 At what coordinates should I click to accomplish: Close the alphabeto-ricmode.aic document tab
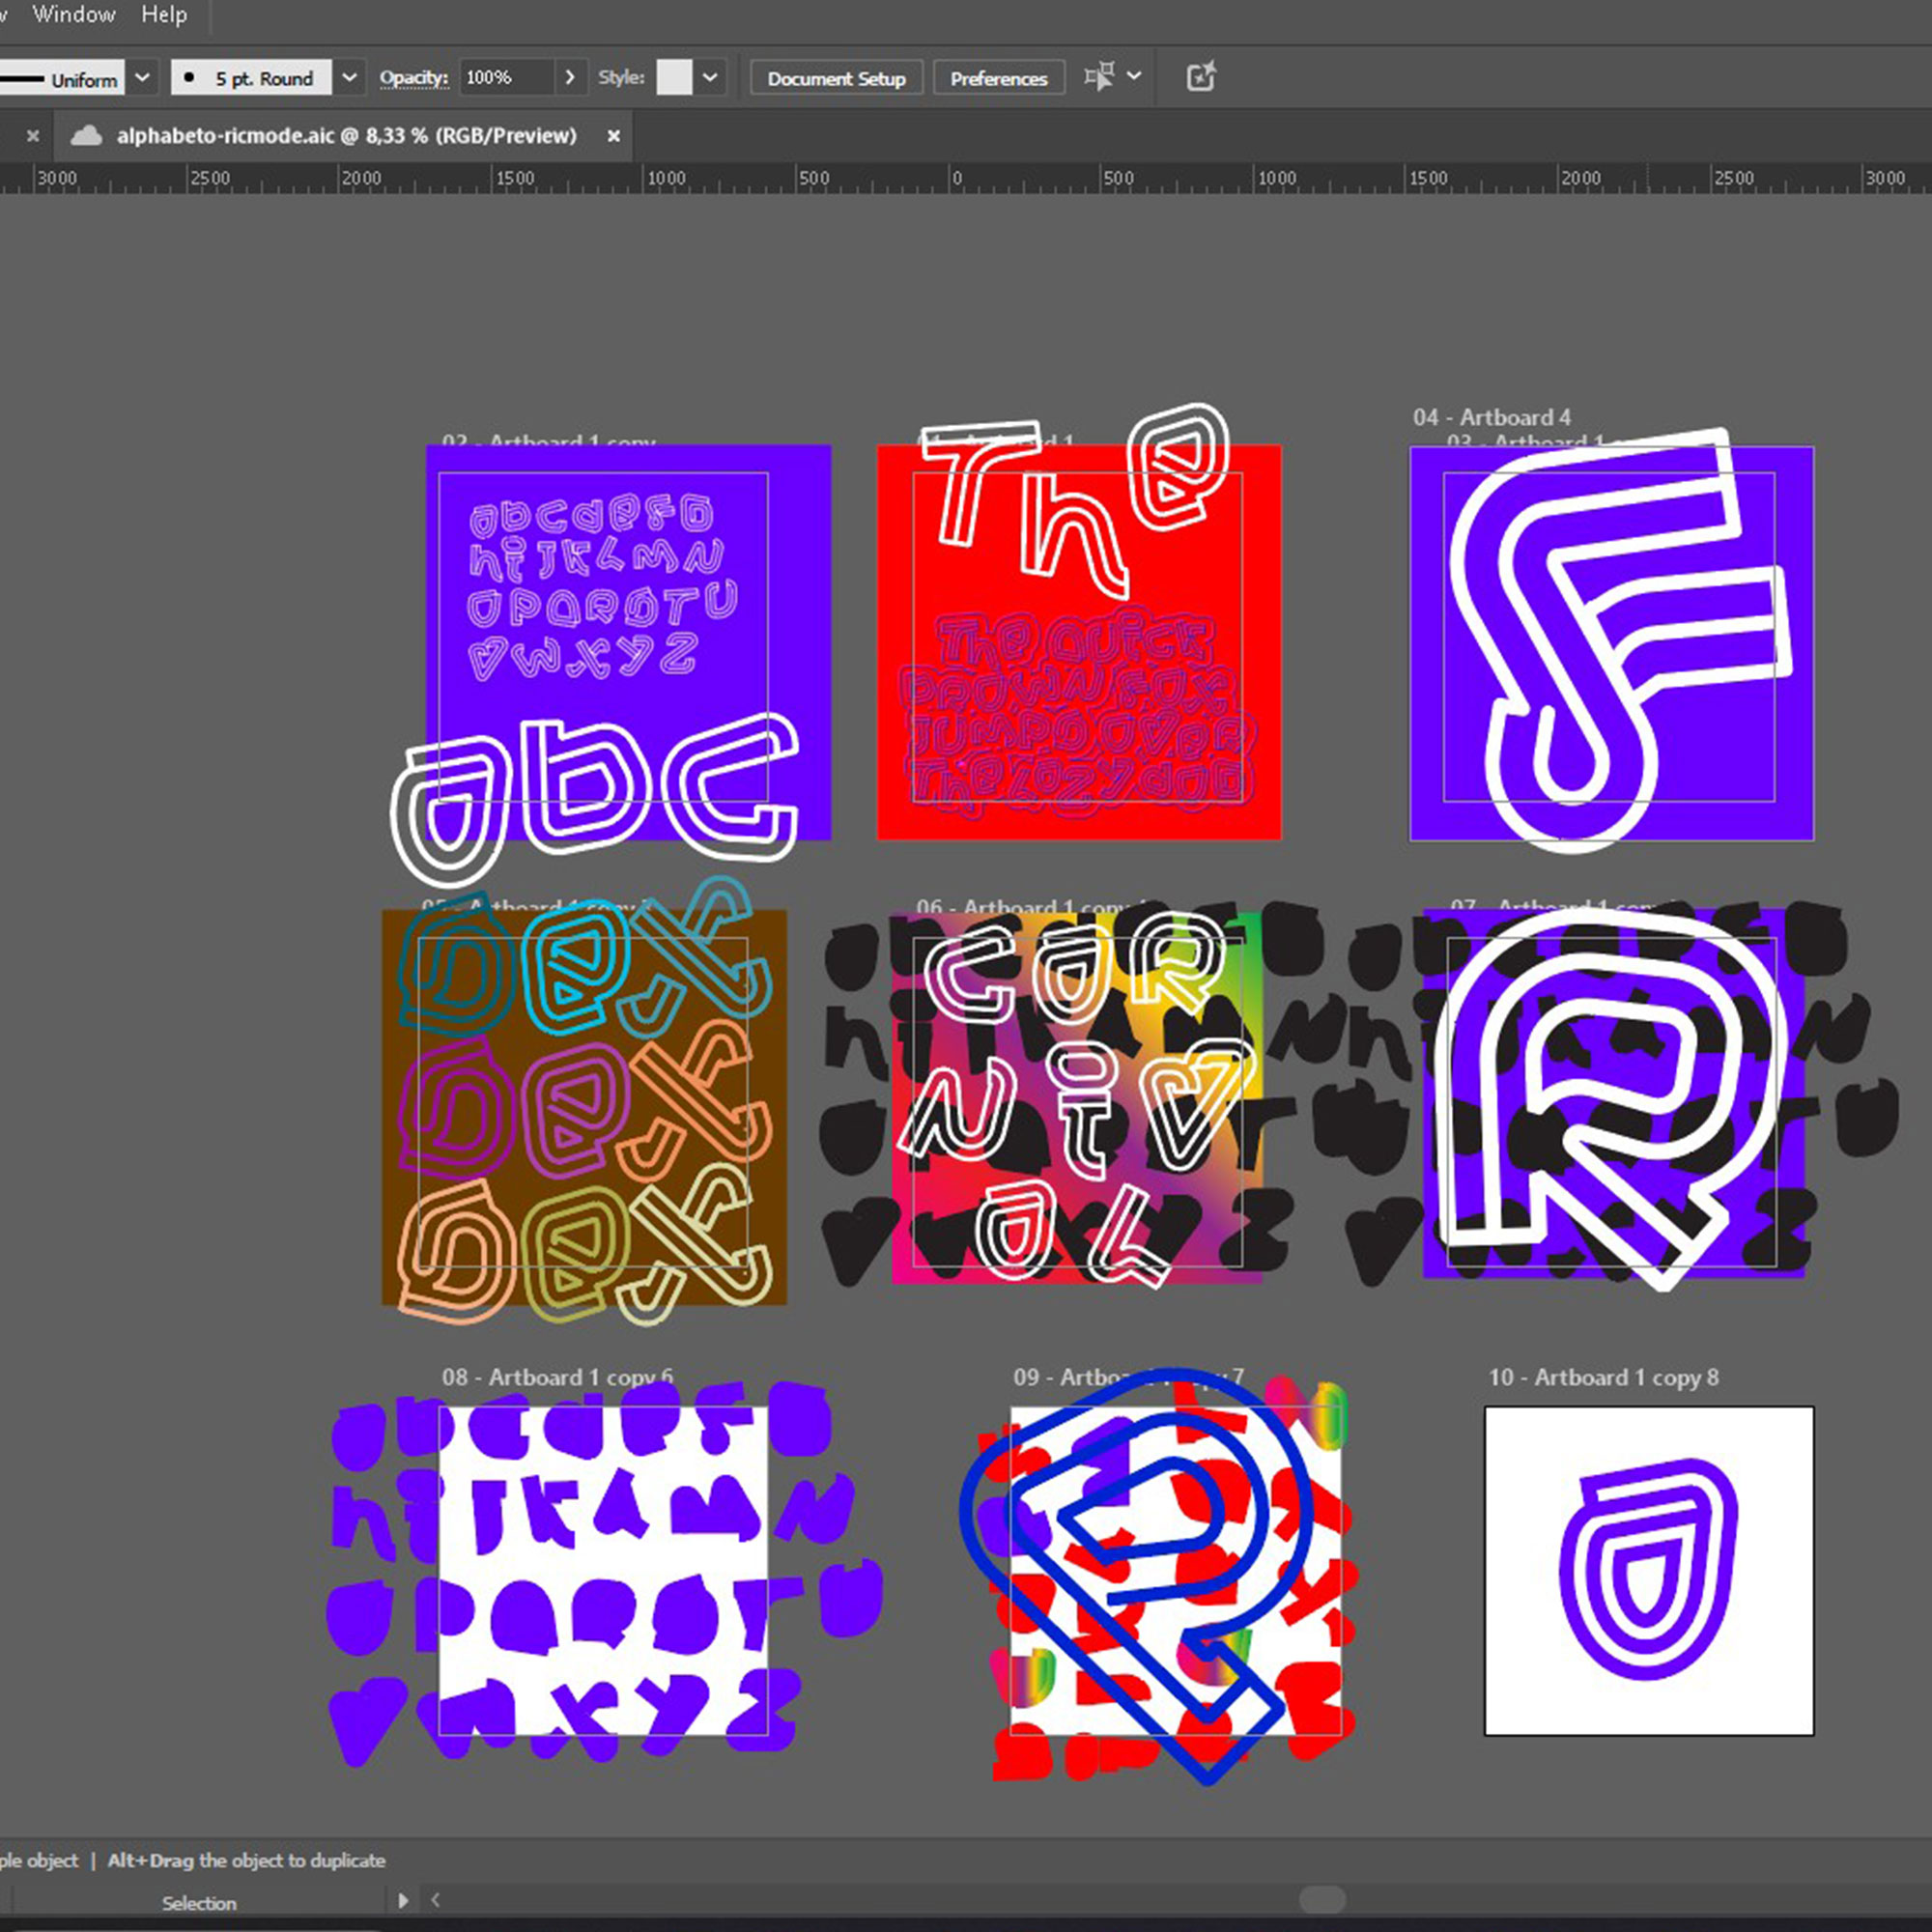pos(614,136)
